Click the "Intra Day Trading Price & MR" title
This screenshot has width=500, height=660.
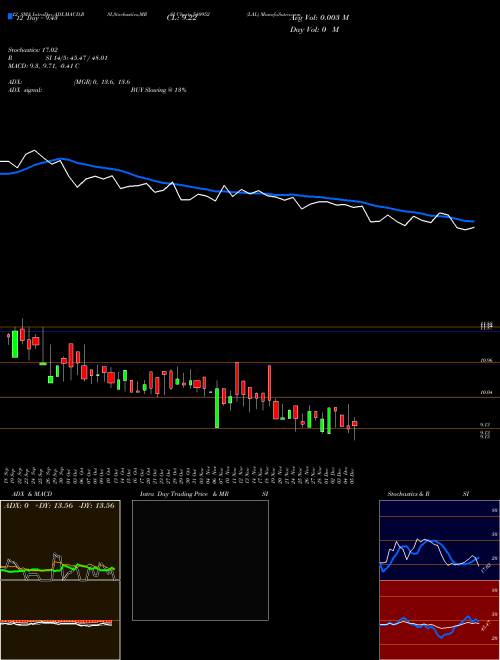(x=184, y=494)
